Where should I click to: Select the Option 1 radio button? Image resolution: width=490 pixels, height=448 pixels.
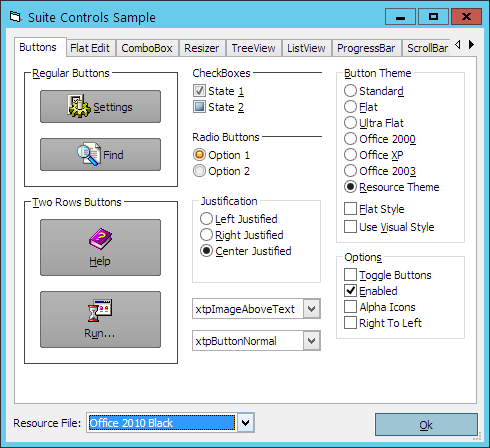(x=221, y=155)
